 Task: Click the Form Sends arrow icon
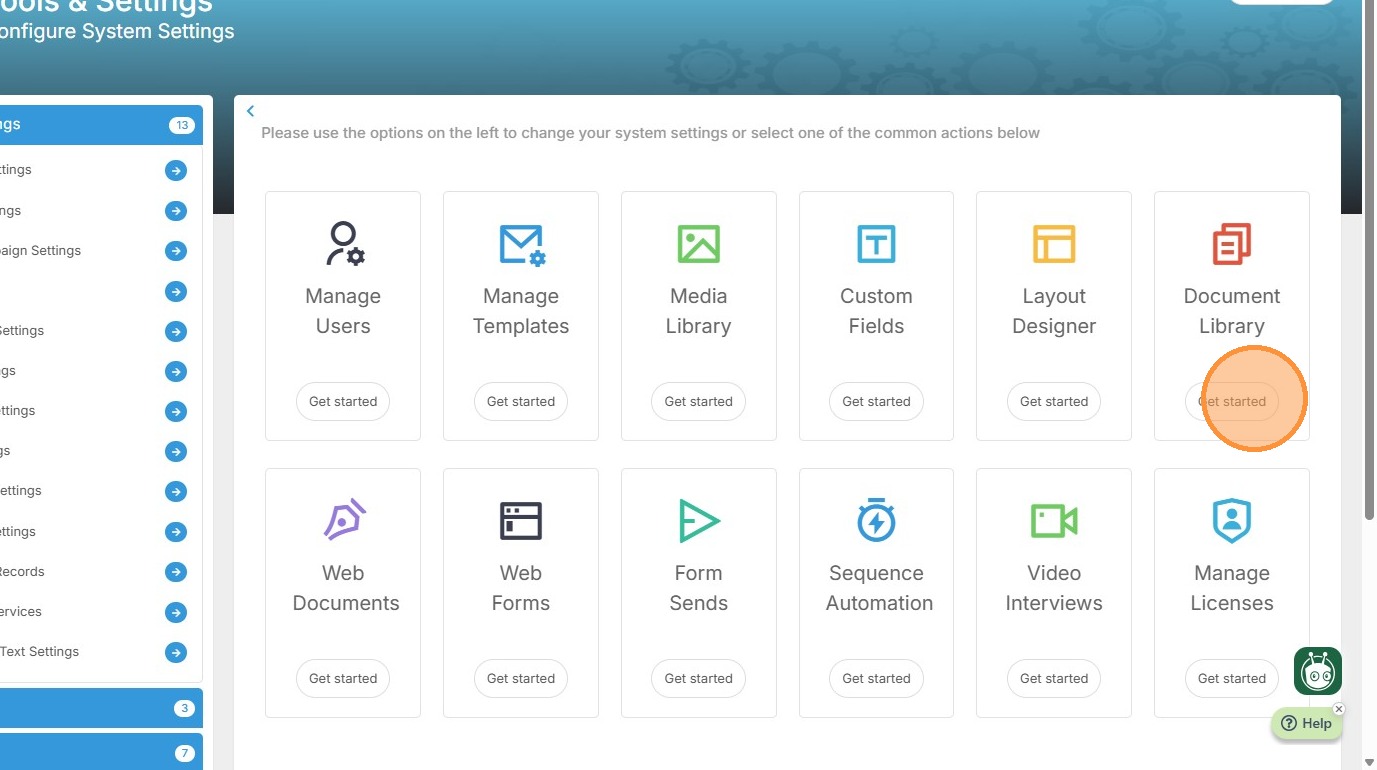[x=698, y=521]
